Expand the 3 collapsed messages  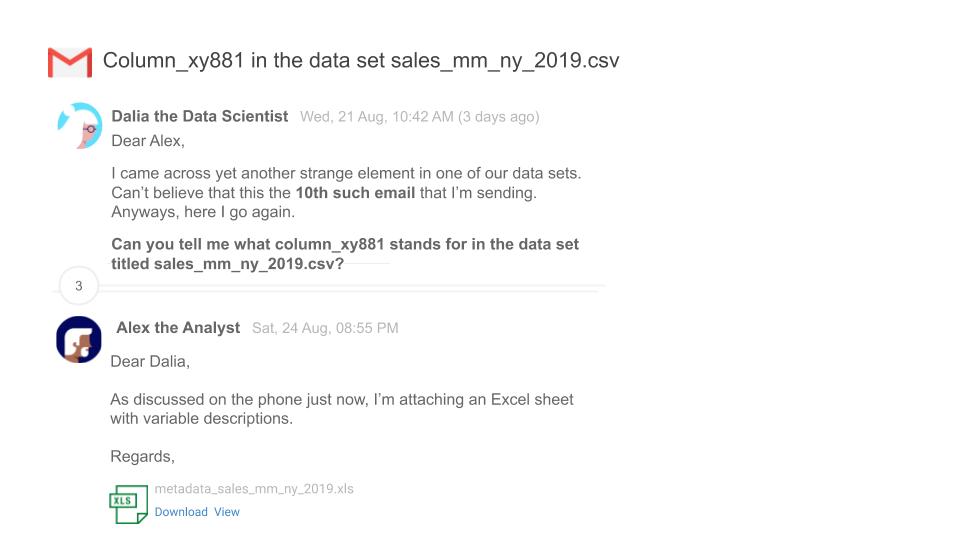[78, 285]
